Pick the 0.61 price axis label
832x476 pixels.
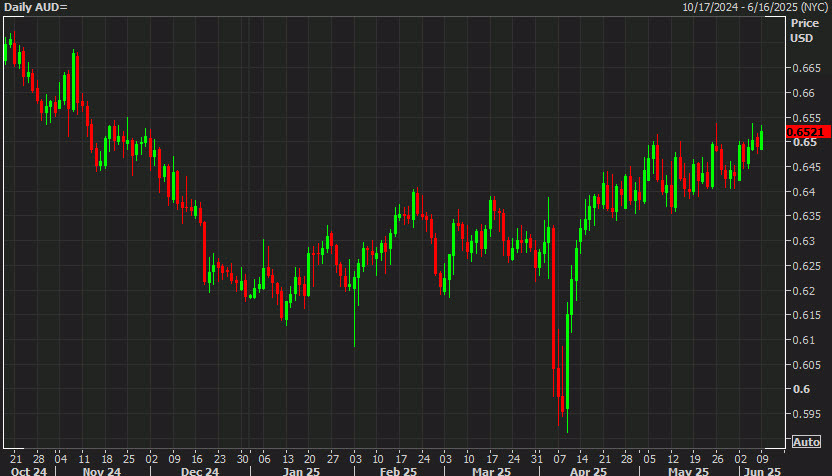click(803, 340)
